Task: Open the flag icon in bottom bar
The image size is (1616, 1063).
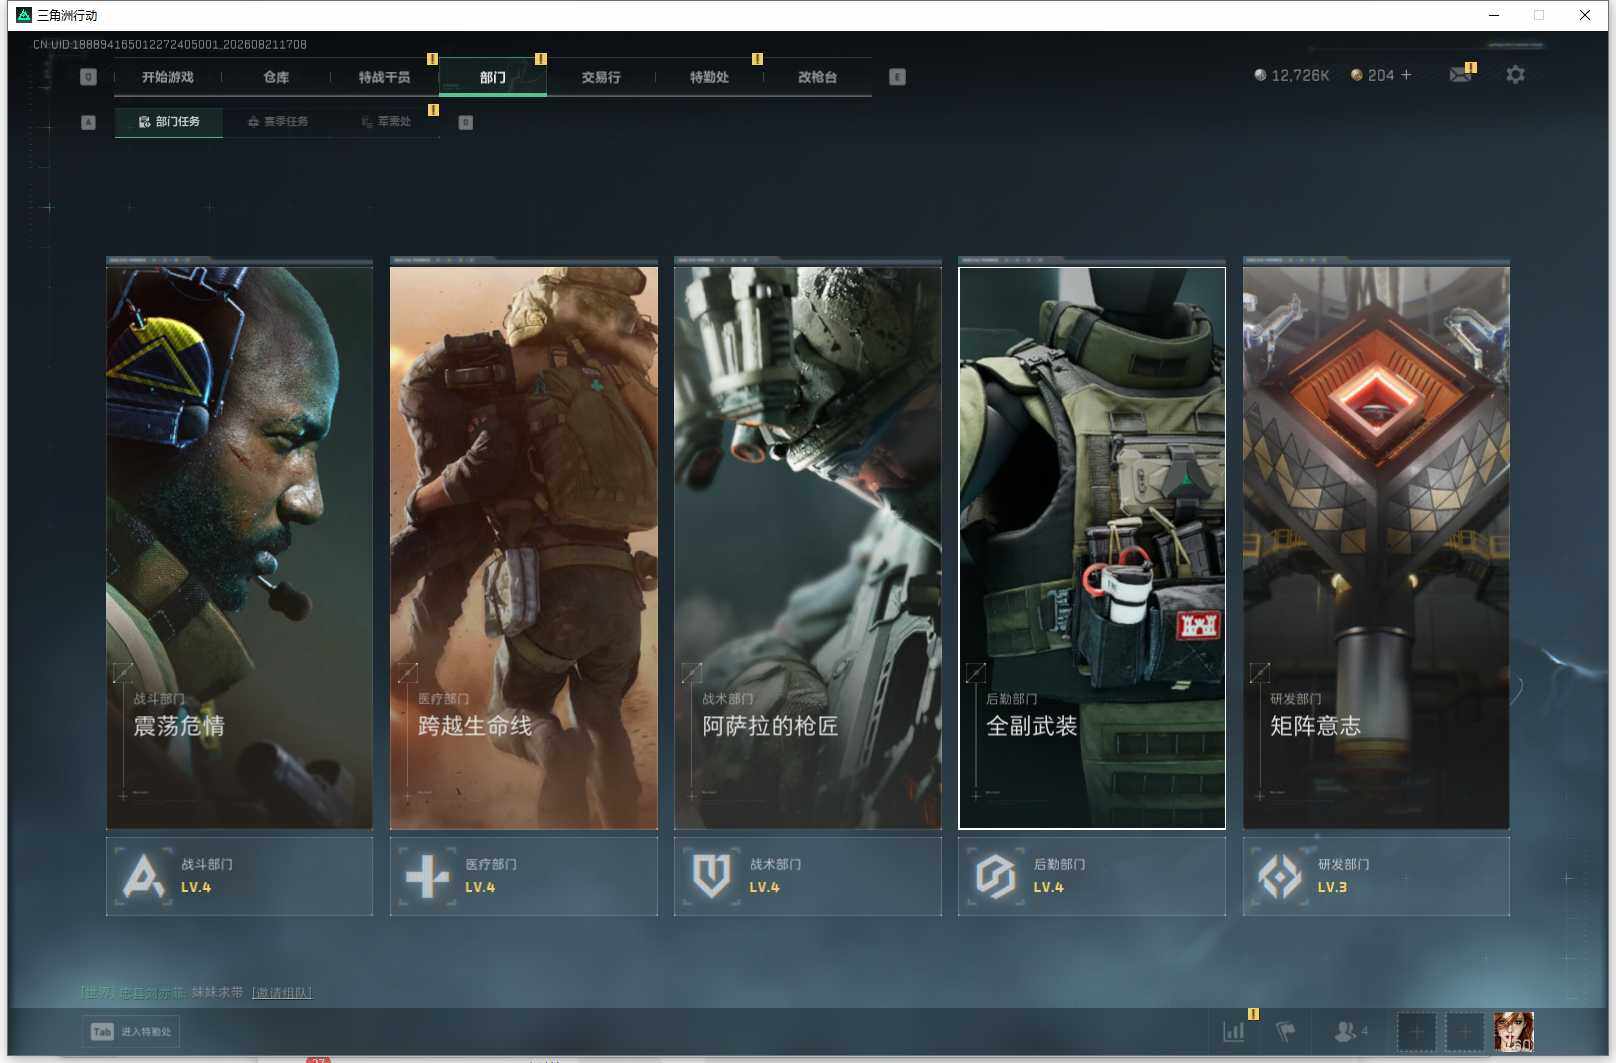Action: 1286,1031
